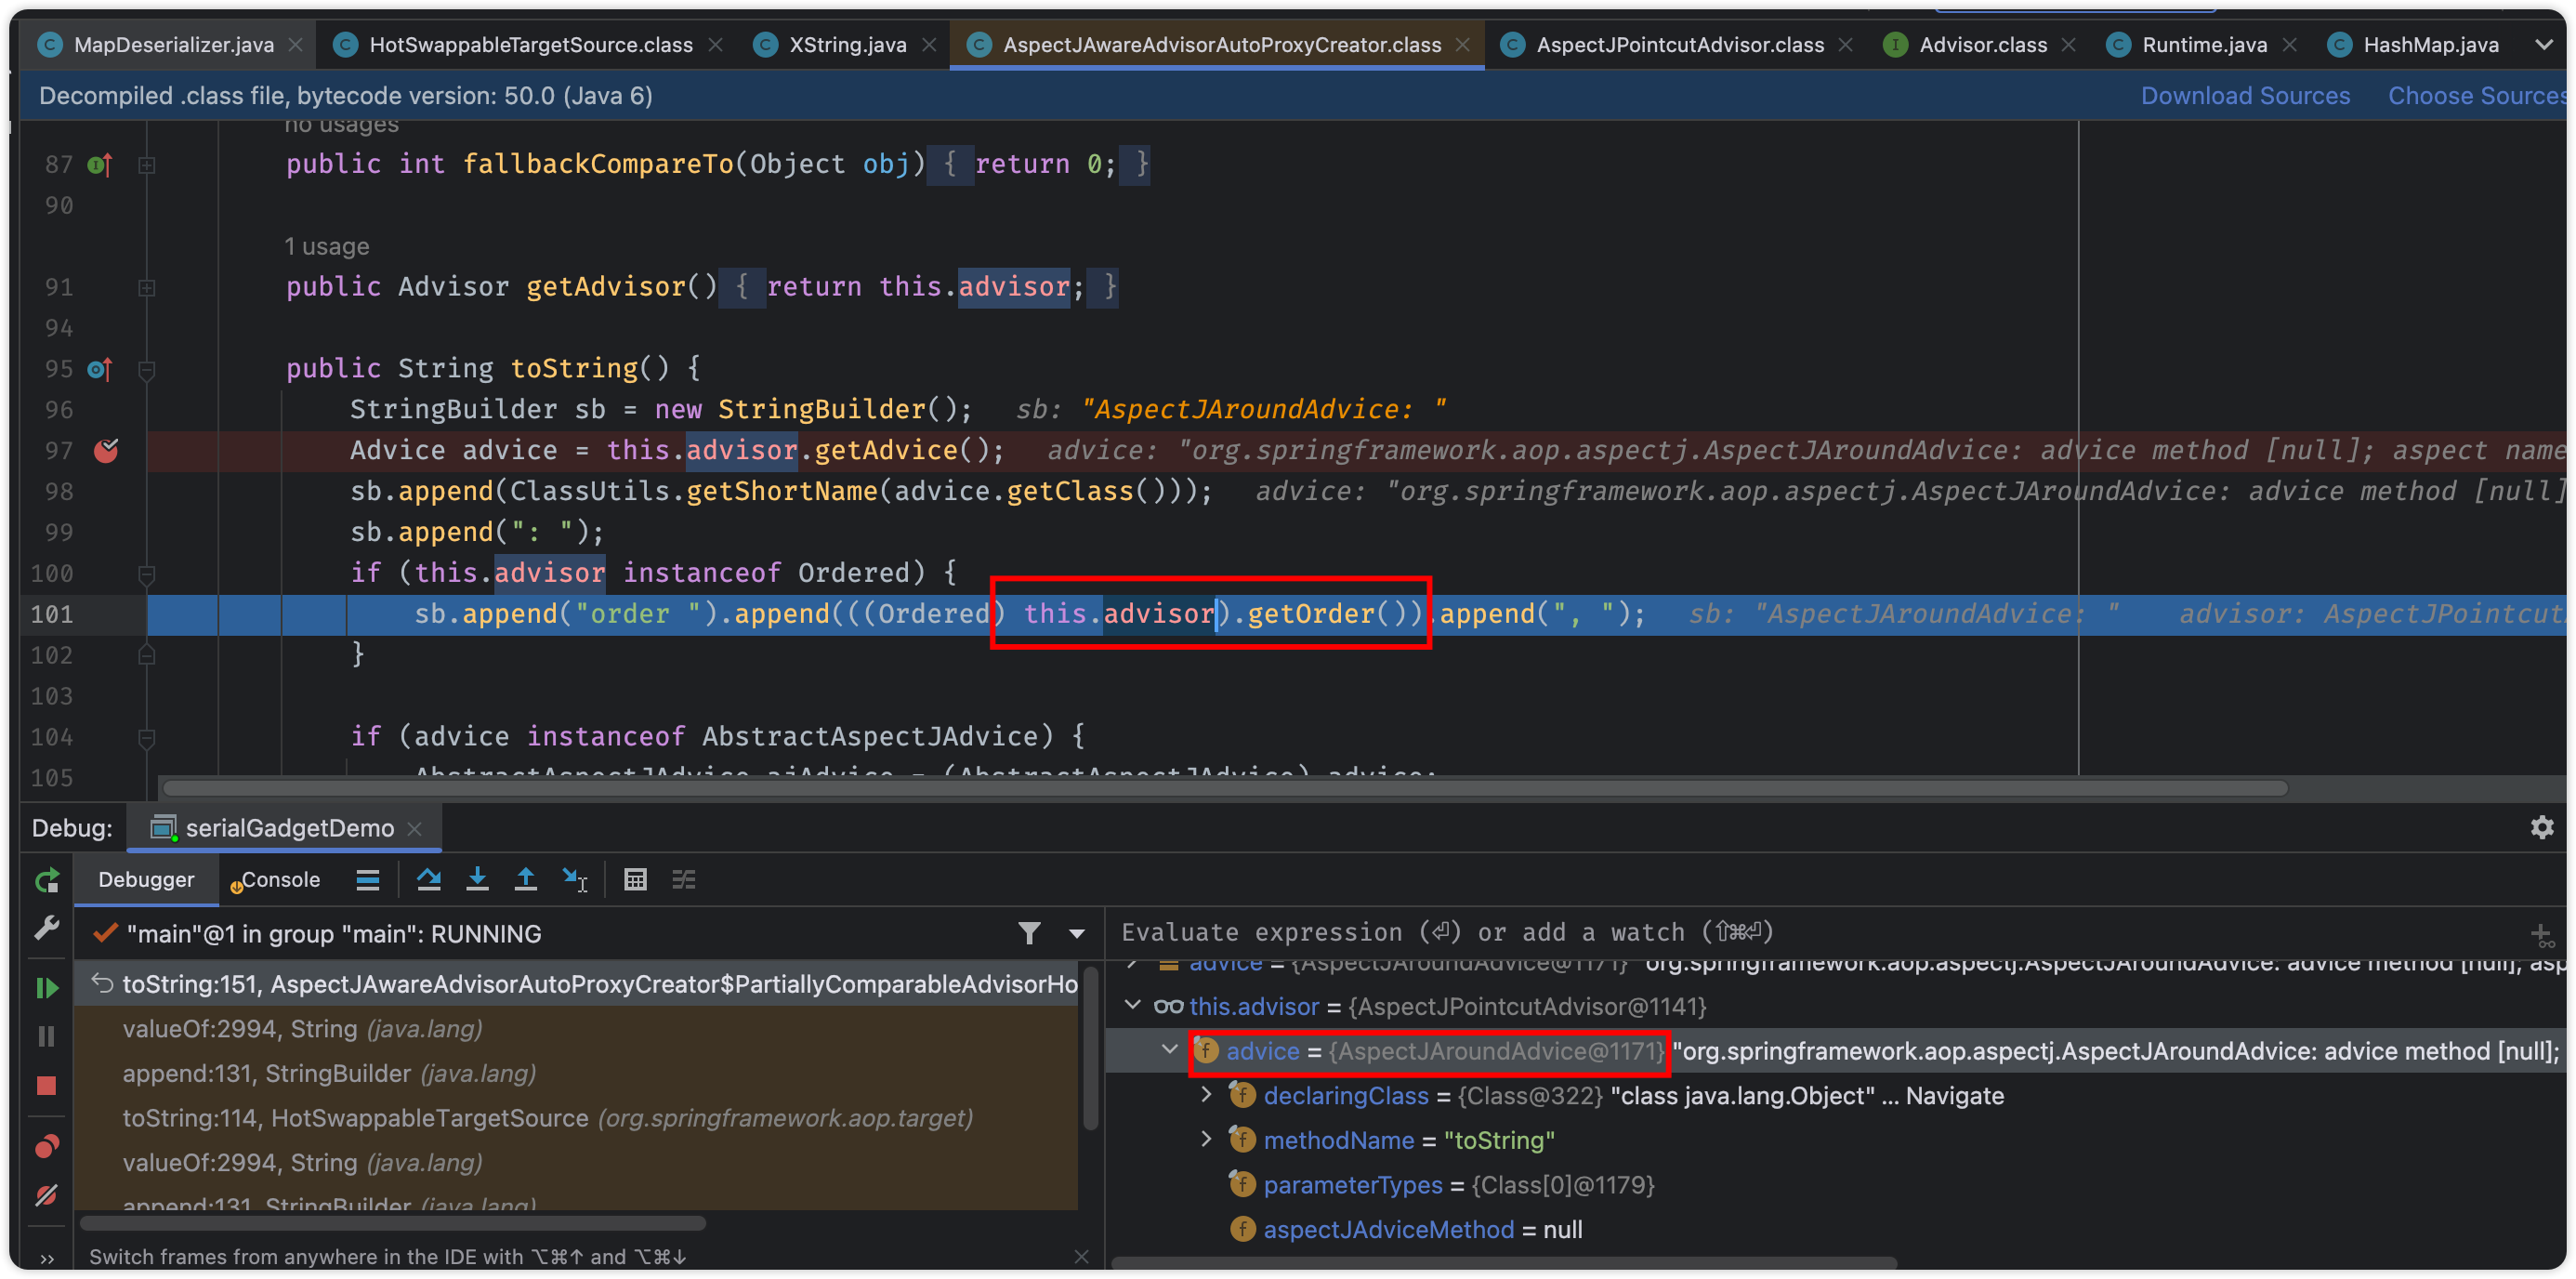
Task: Expand the folded method on line 87
Action: (146, 165)
